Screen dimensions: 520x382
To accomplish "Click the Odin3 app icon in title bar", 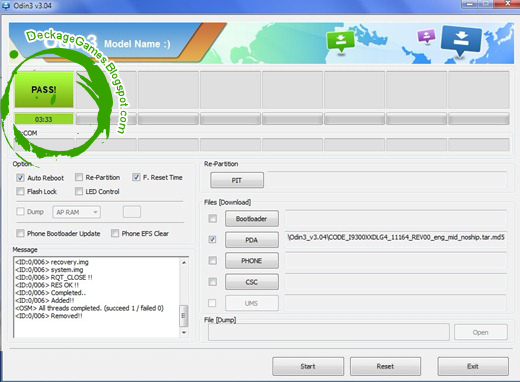I will coord(6,5).
